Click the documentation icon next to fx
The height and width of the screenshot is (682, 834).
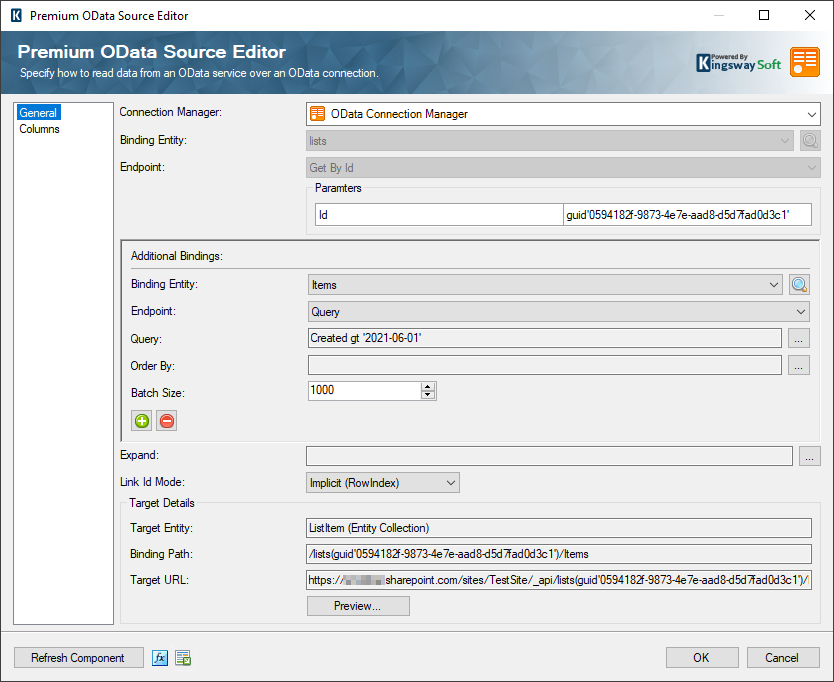pos(183,657)
